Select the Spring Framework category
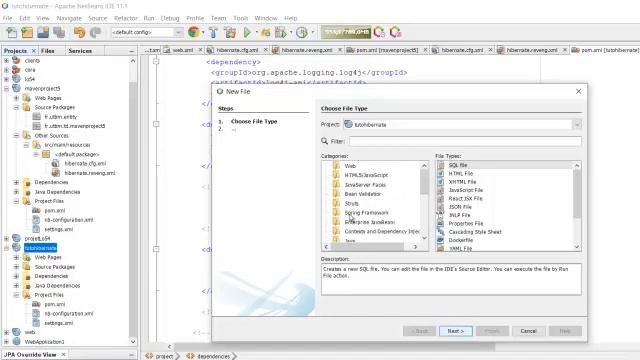The width and height of the screenshot is (640, 360). click(x=367, y=213)
